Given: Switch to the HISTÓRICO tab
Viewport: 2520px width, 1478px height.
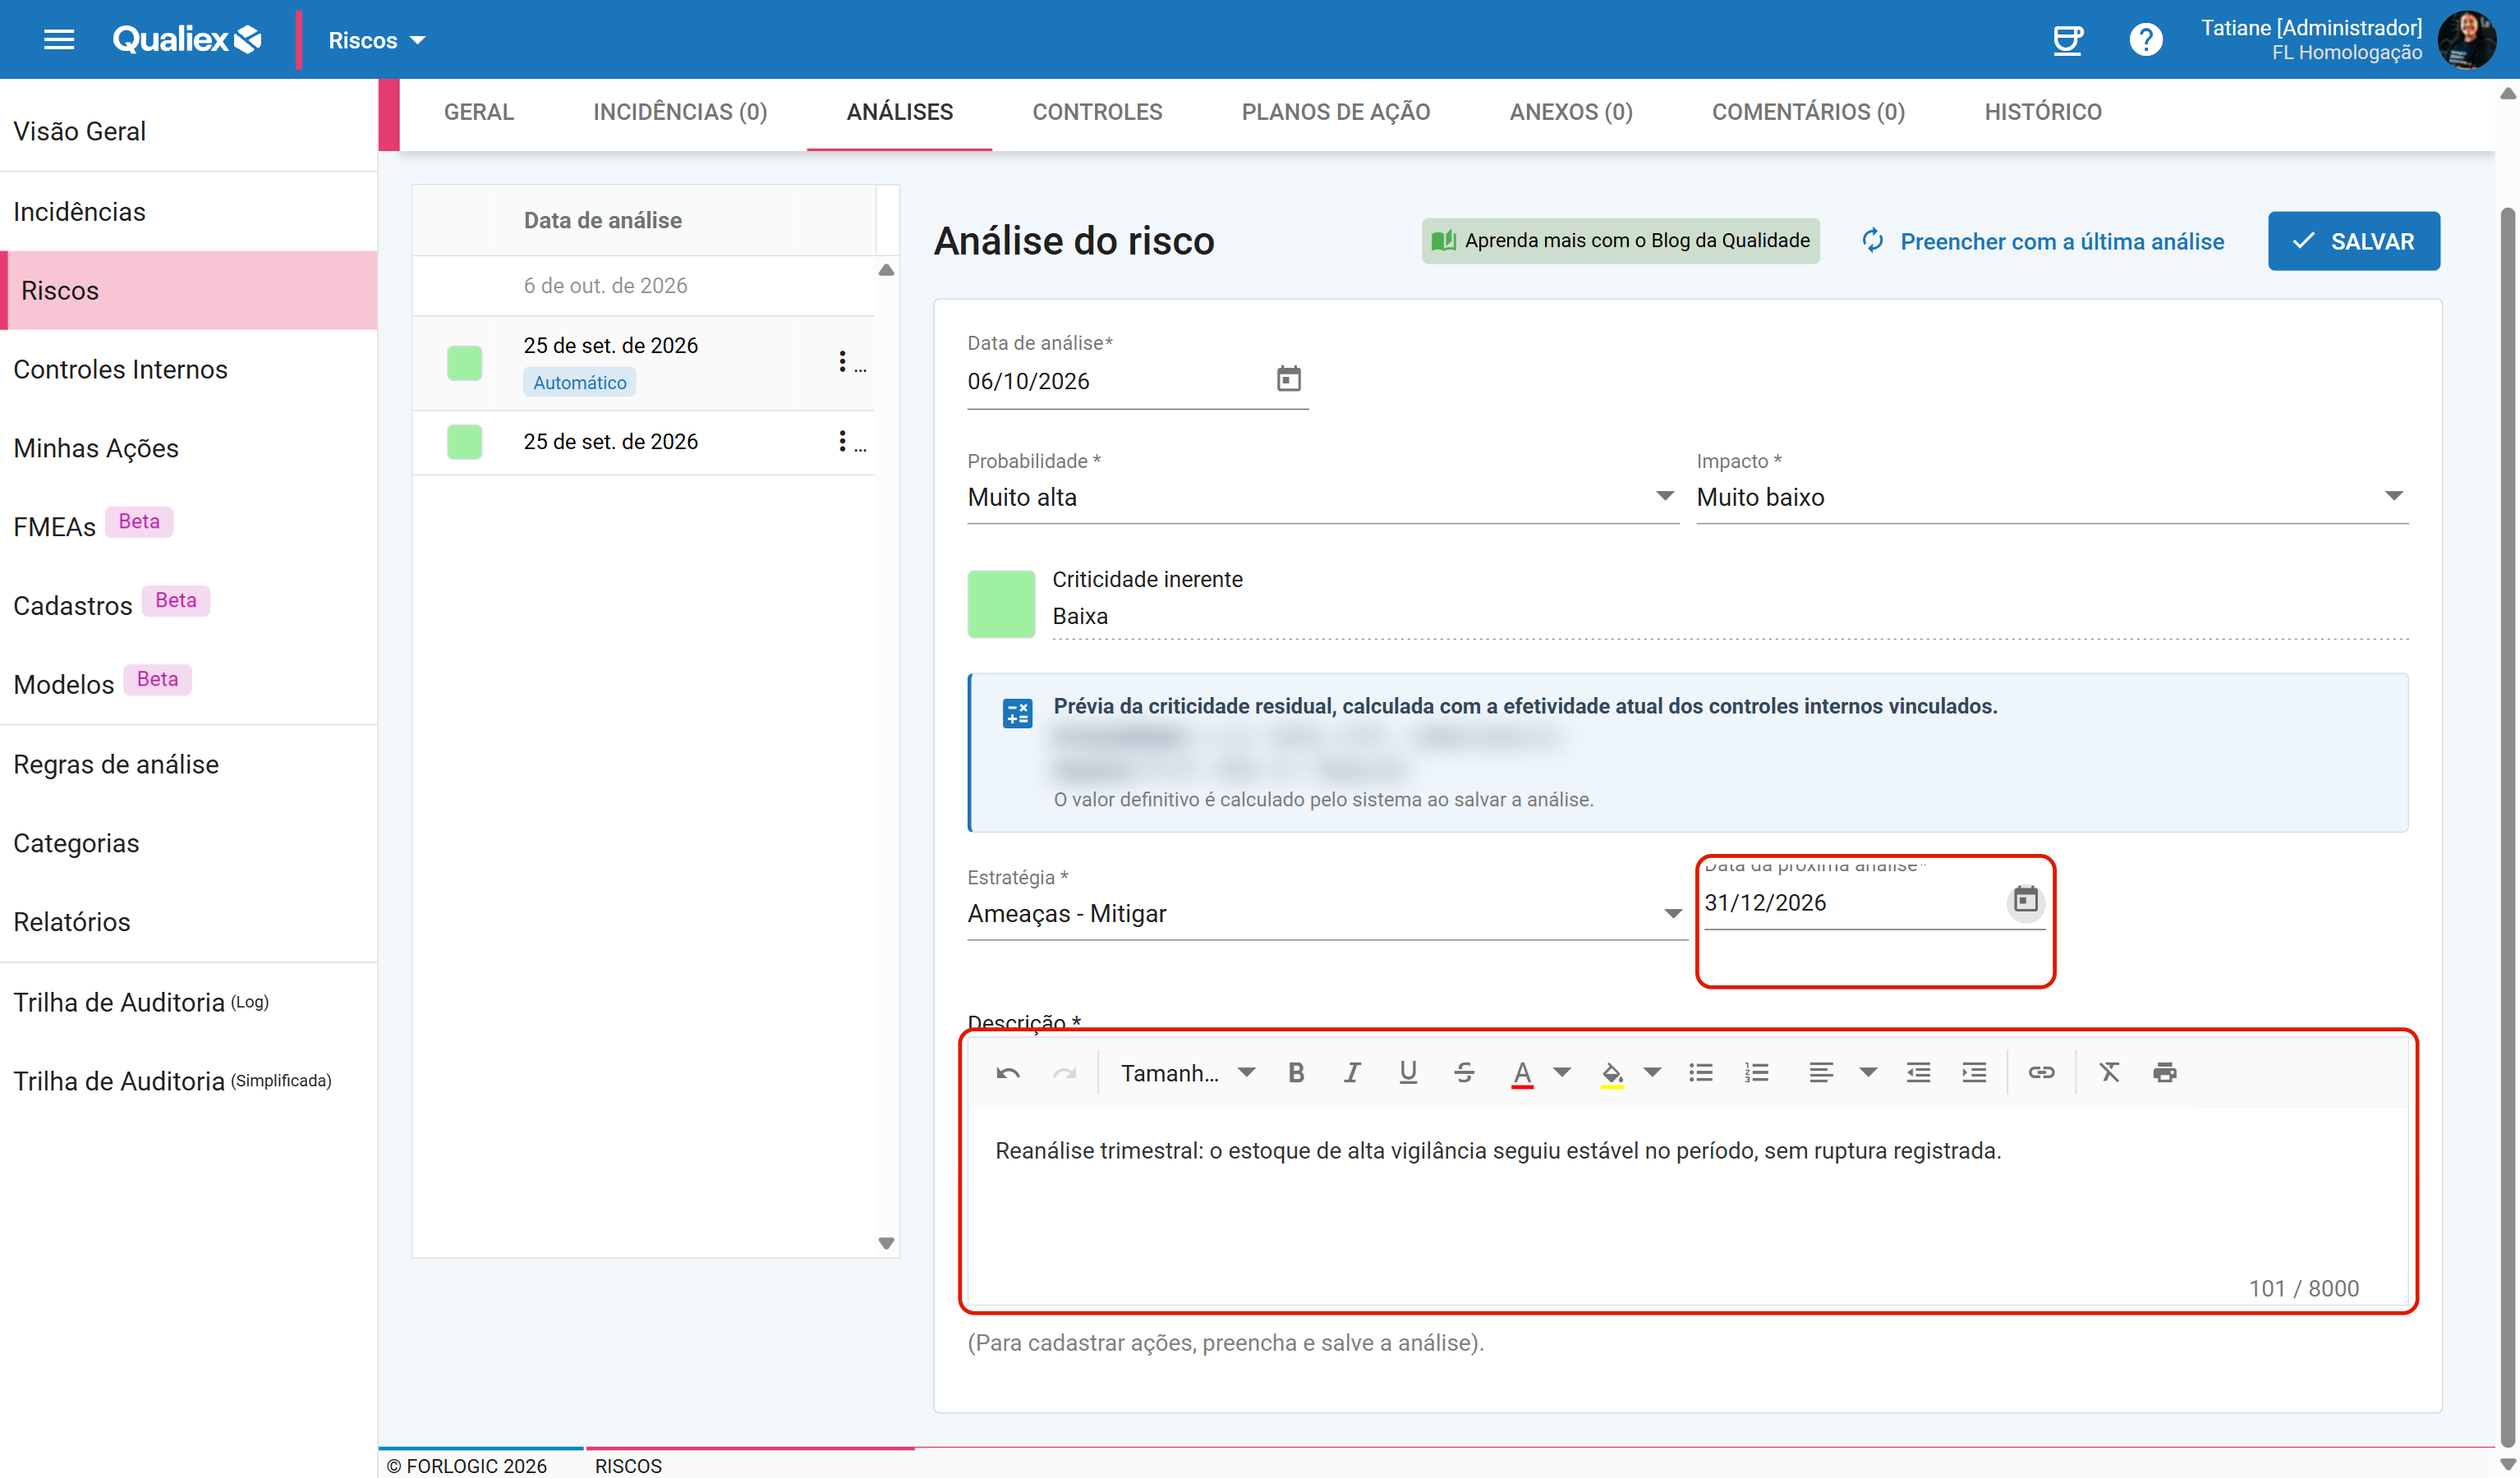Looking at the screenshot, I should tap(2042, 112).
